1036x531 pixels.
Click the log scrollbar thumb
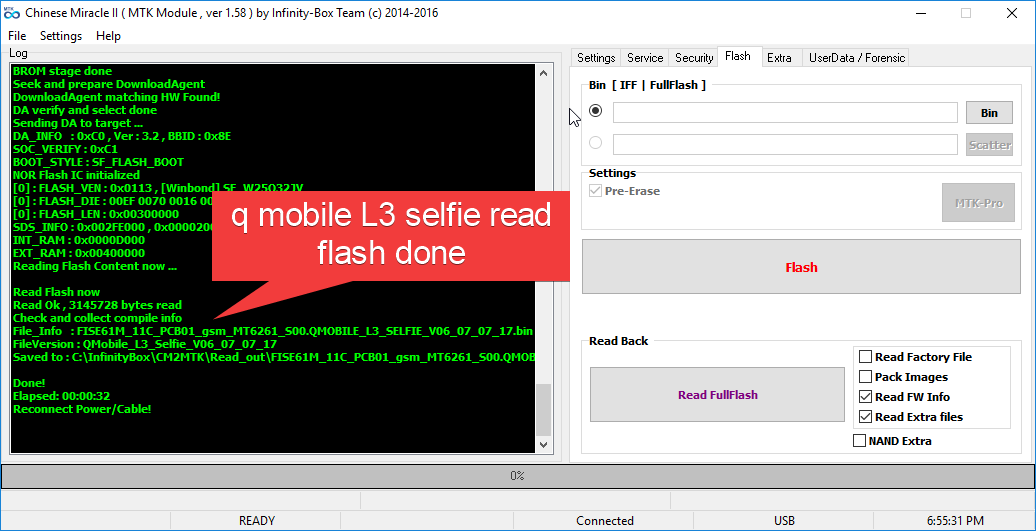click(543, 409)
